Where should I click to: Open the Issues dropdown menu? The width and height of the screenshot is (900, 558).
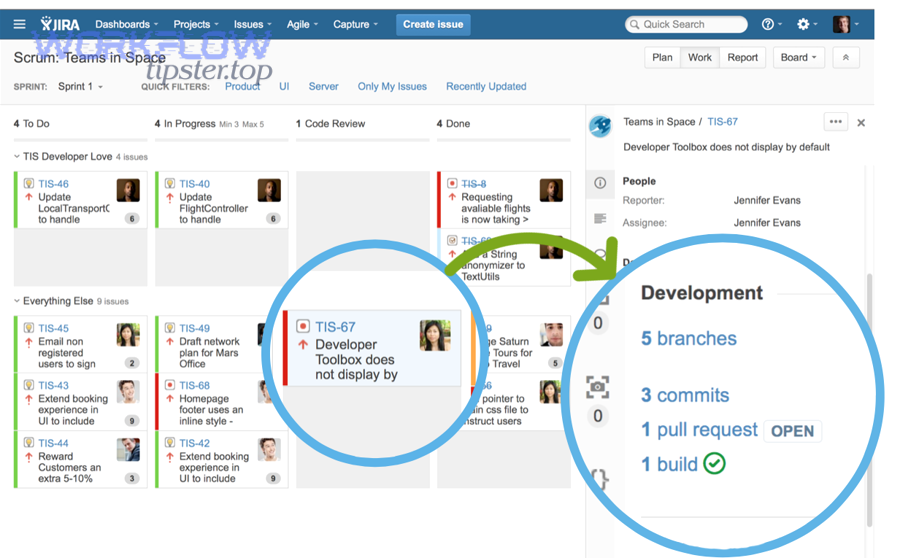pyautogui.click(x=253, y=24)
